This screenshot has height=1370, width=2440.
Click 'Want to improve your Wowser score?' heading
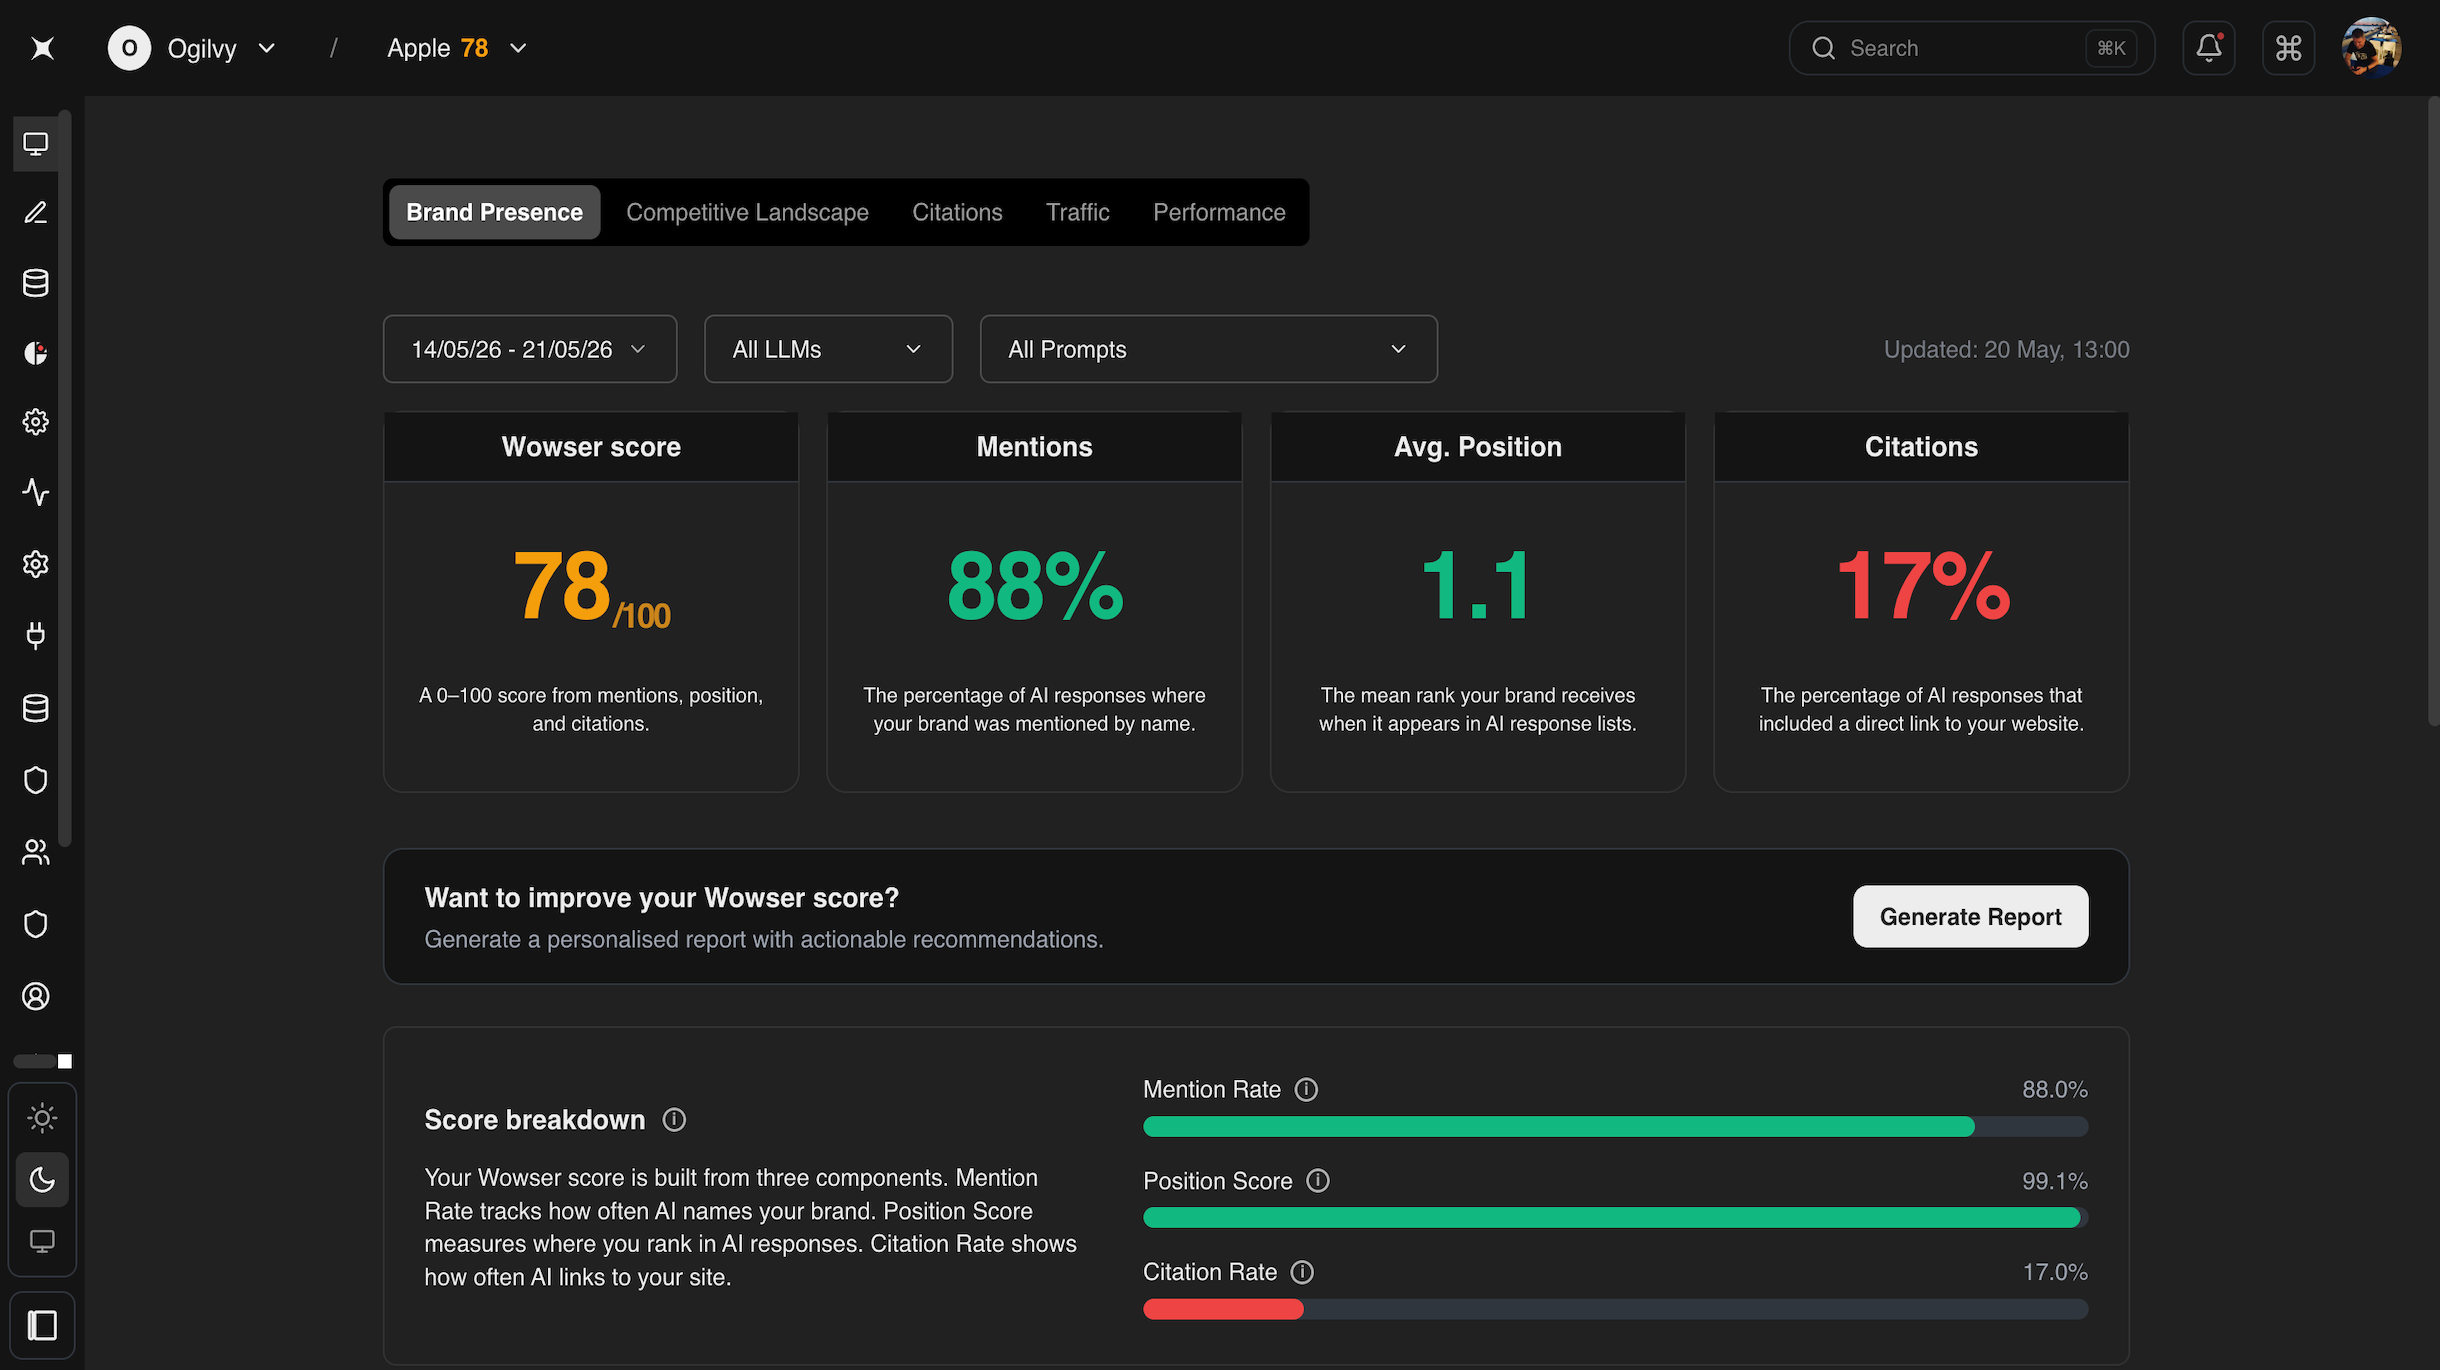[x=661, y=898]
